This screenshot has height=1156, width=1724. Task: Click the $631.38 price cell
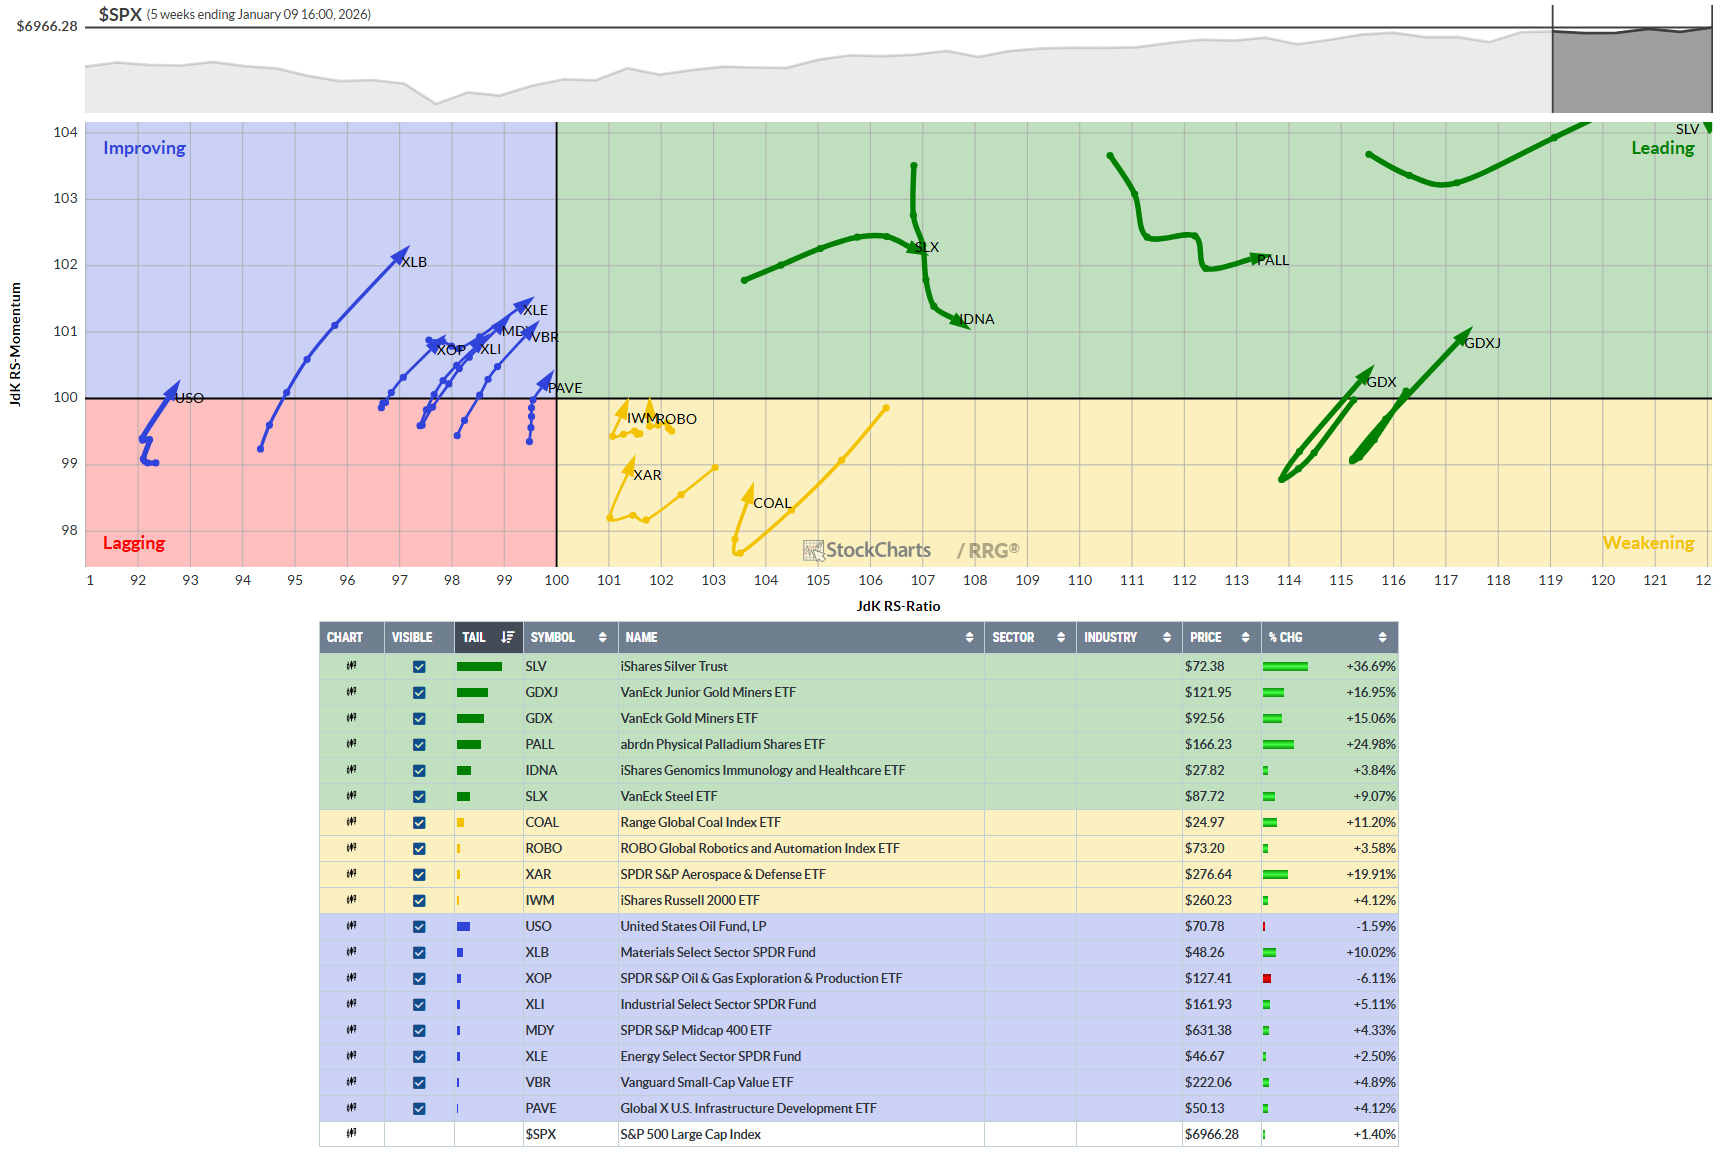[x=1208, y=1030]
